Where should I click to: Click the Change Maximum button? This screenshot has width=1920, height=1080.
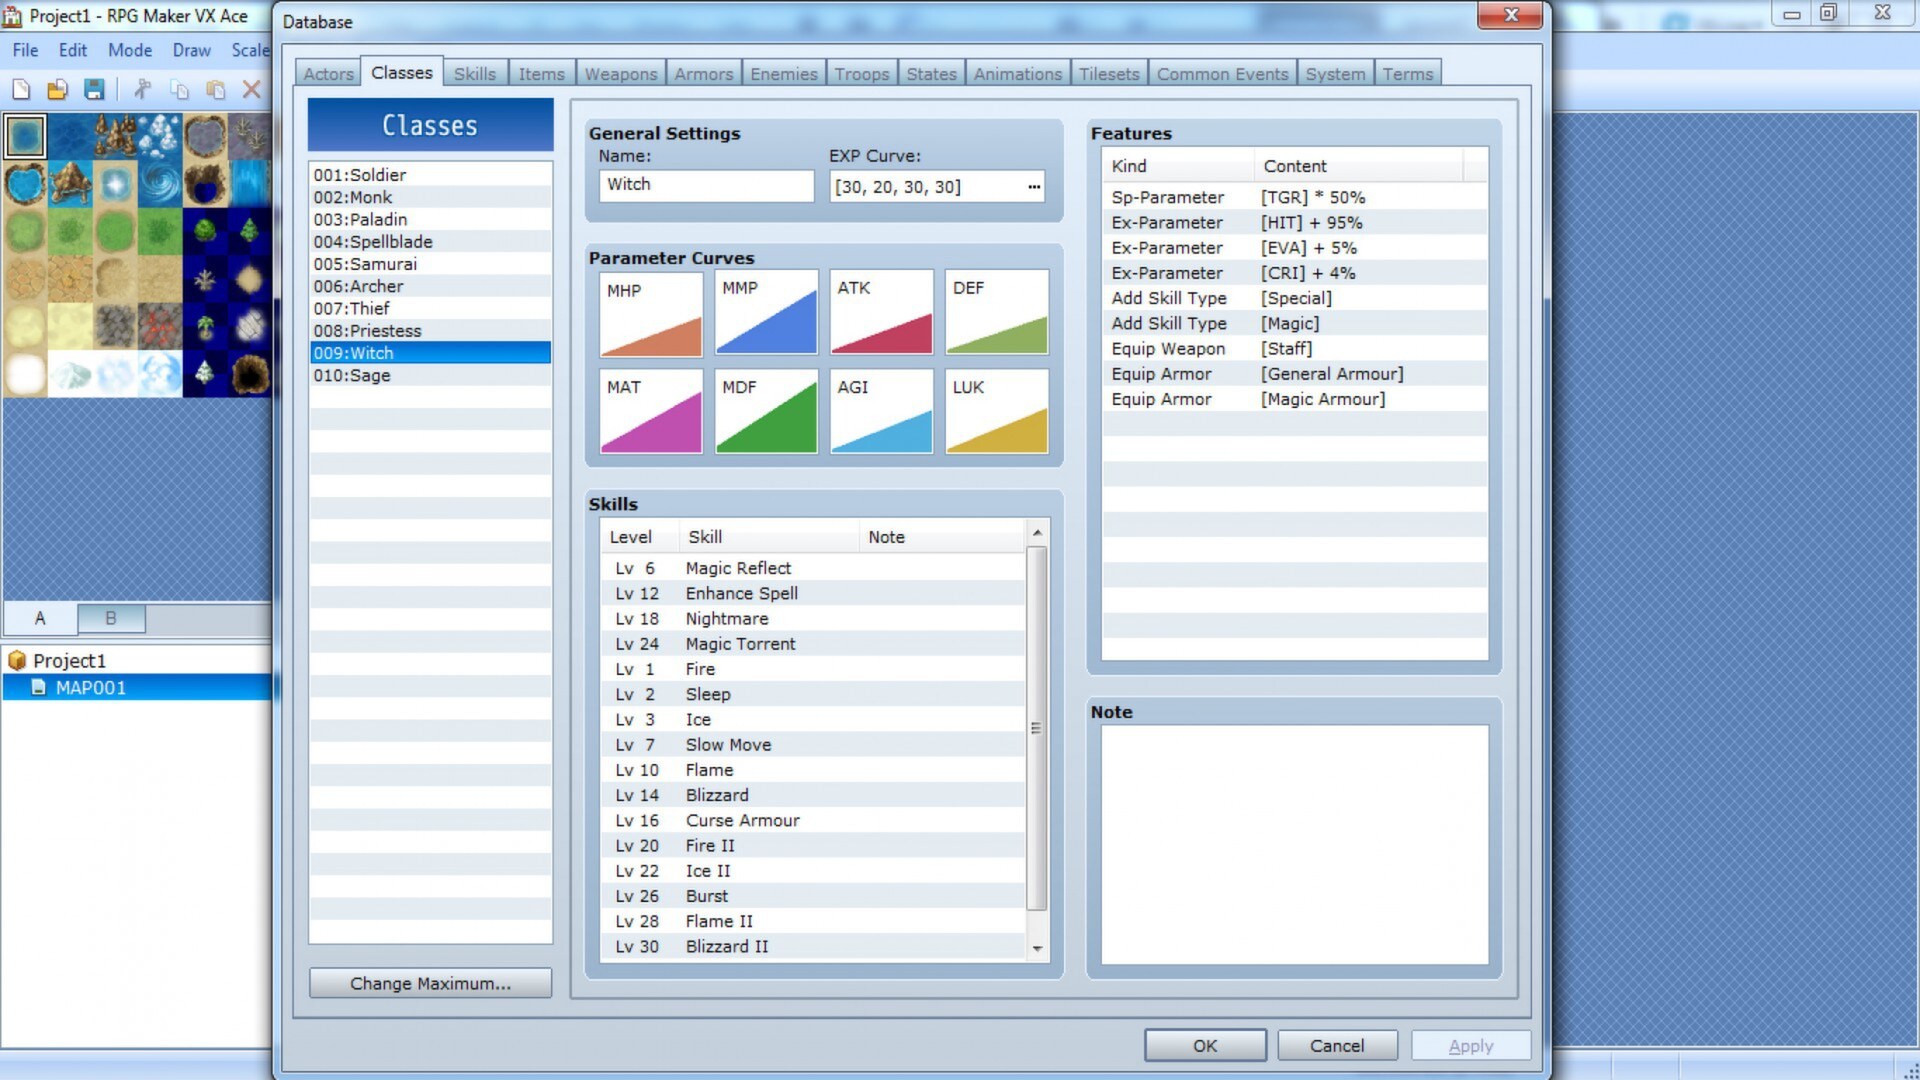(430, 982)
